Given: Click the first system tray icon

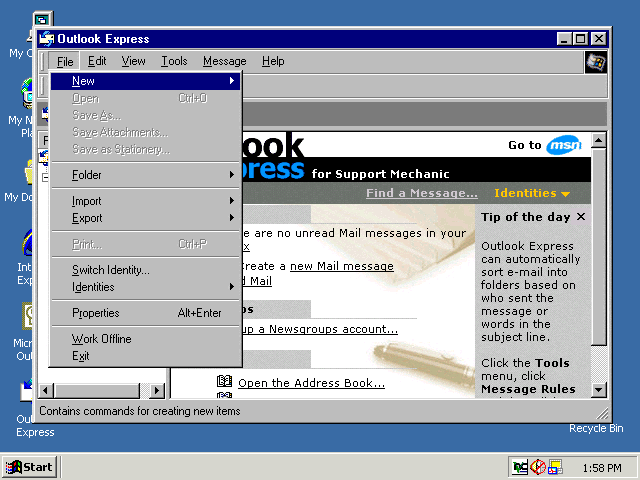Looking at the screenshot, I should [x=520, y=467].
